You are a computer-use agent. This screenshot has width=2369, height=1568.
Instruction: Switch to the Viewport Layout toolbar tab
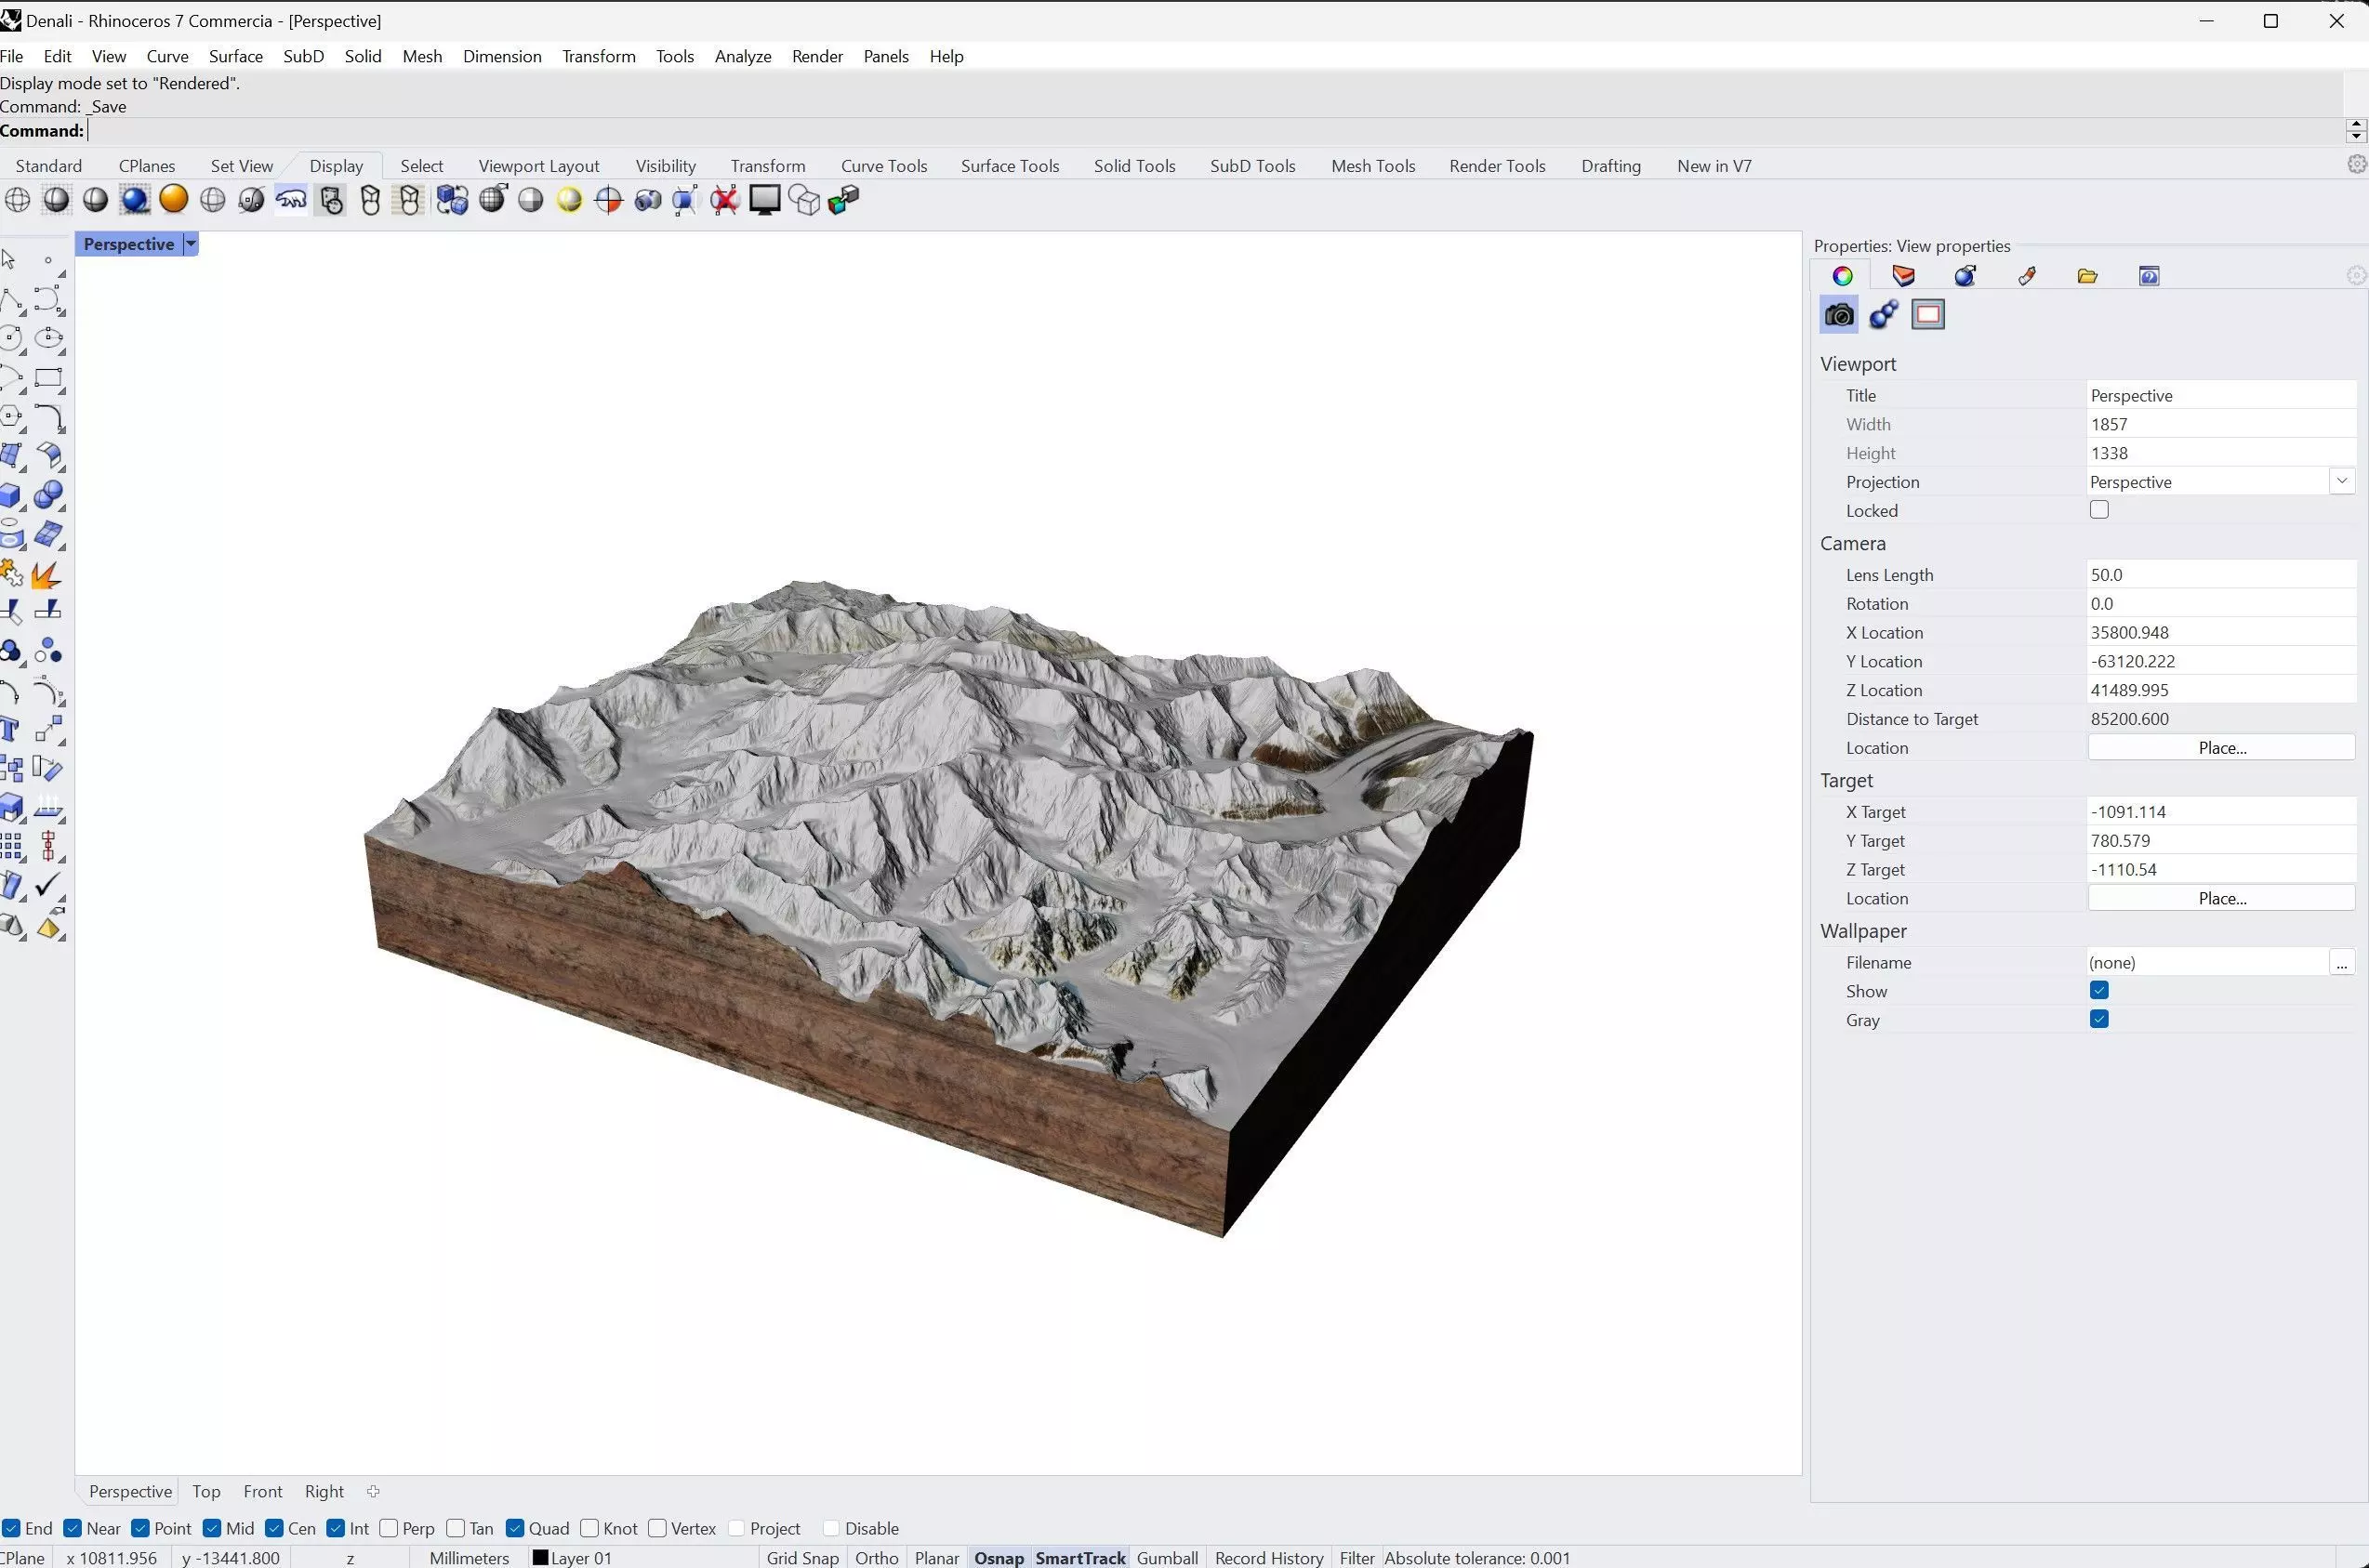pos(539,166)
